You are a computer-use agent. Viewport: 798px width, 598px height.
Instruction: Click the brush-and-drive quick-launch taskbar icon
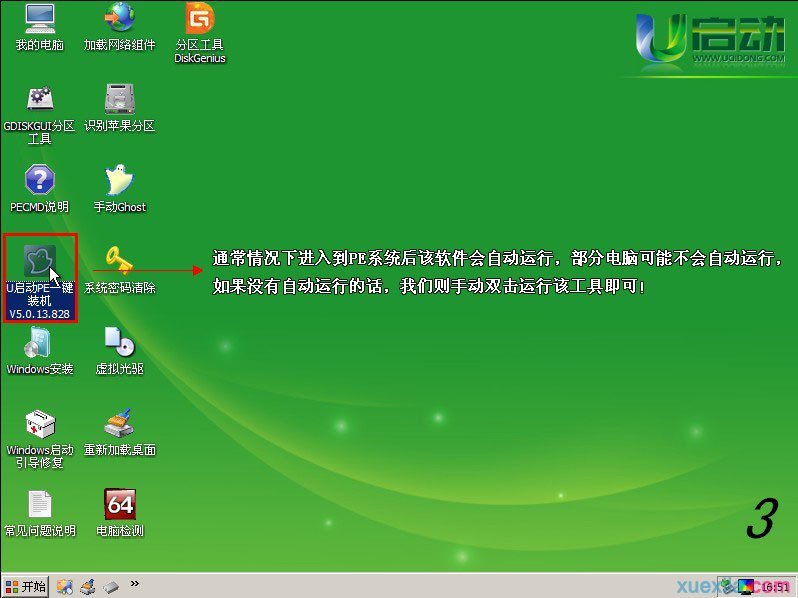point(88,587)
